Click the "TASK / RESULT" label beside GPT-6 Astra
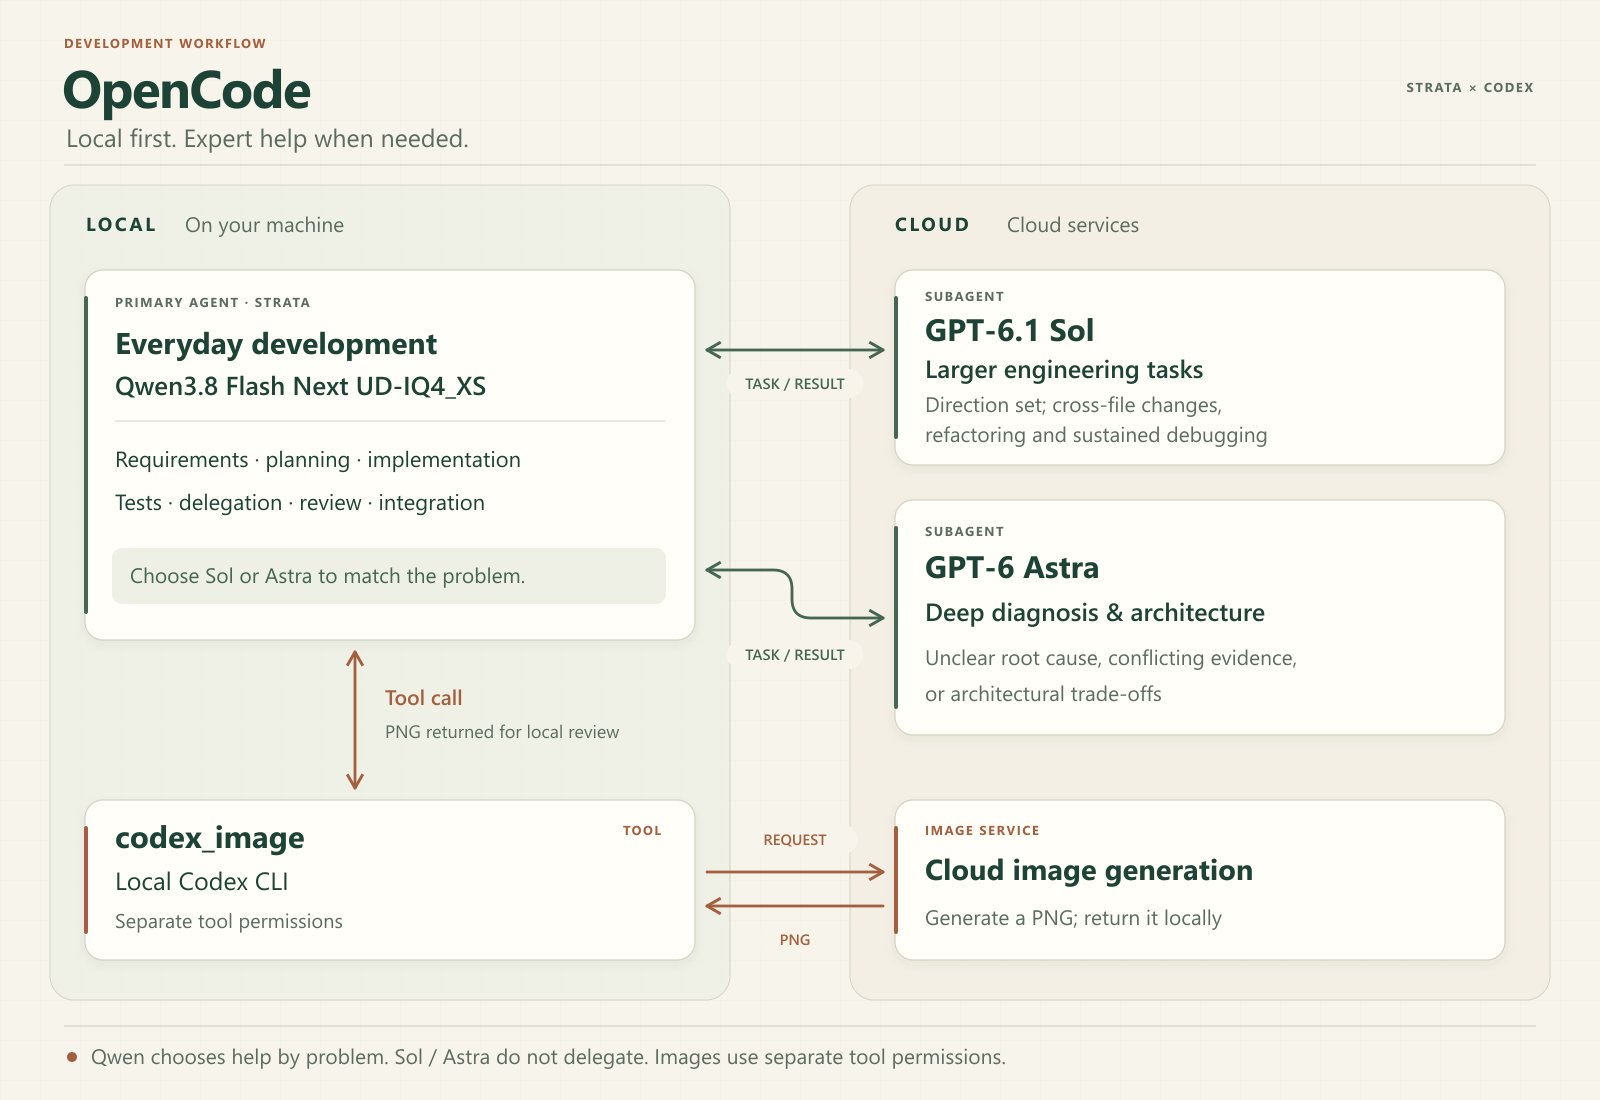Screen dimensions: 1600x1100 click(795, 655)
